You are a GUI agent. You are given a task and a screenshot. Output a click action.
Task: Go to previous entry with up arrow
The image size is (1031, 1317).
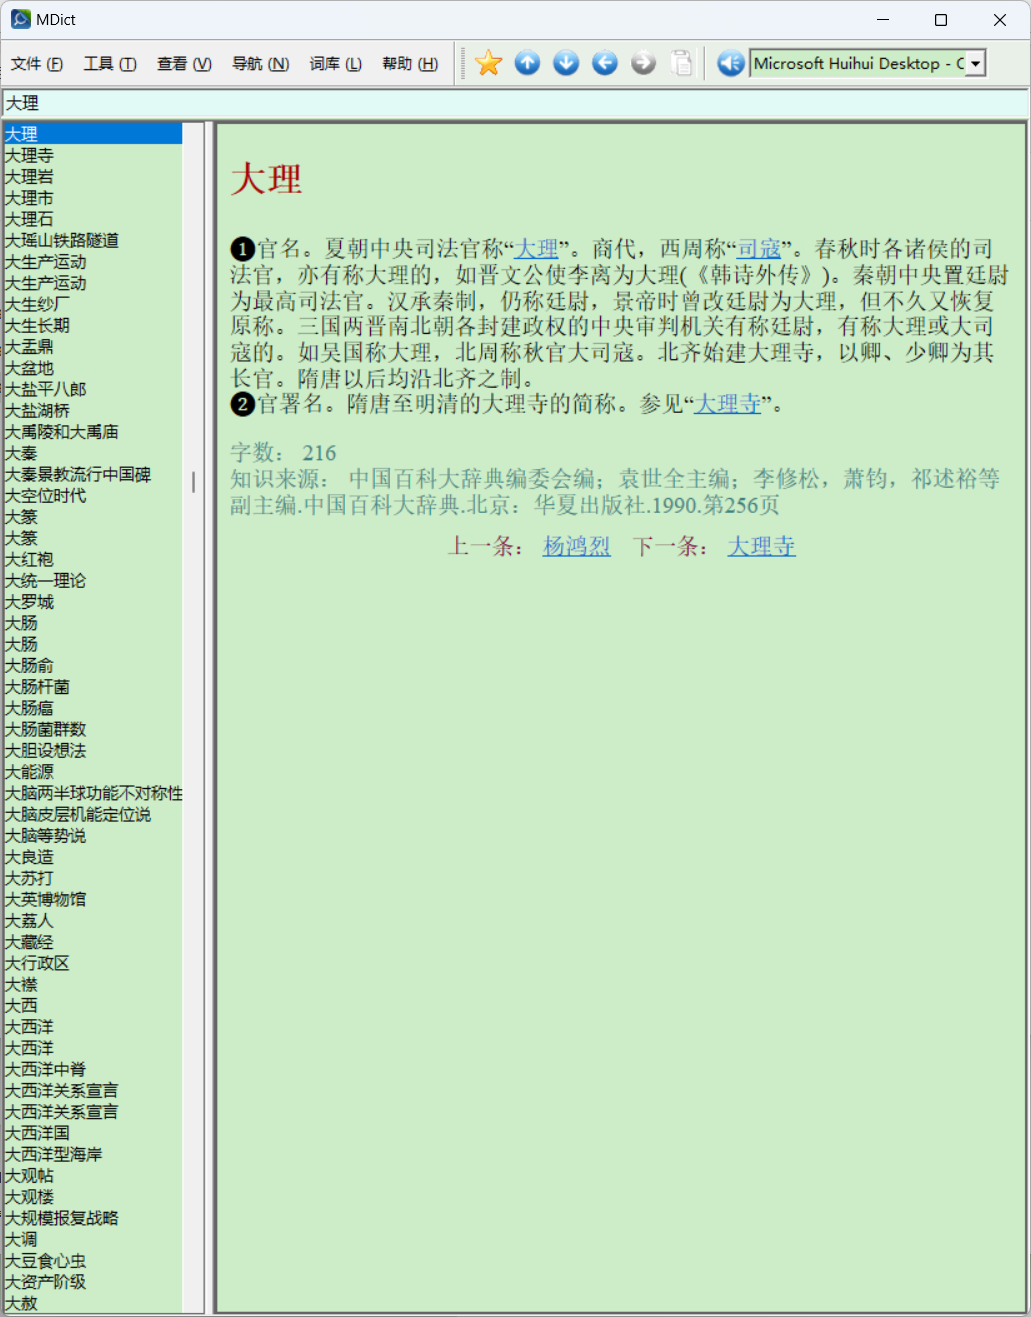click(528, 63)
